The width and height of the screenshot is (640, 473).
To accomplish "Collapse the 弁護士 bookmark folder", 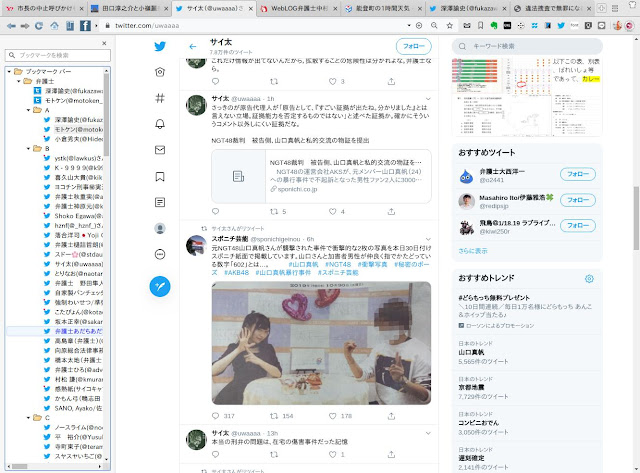I will coord(18,81).
